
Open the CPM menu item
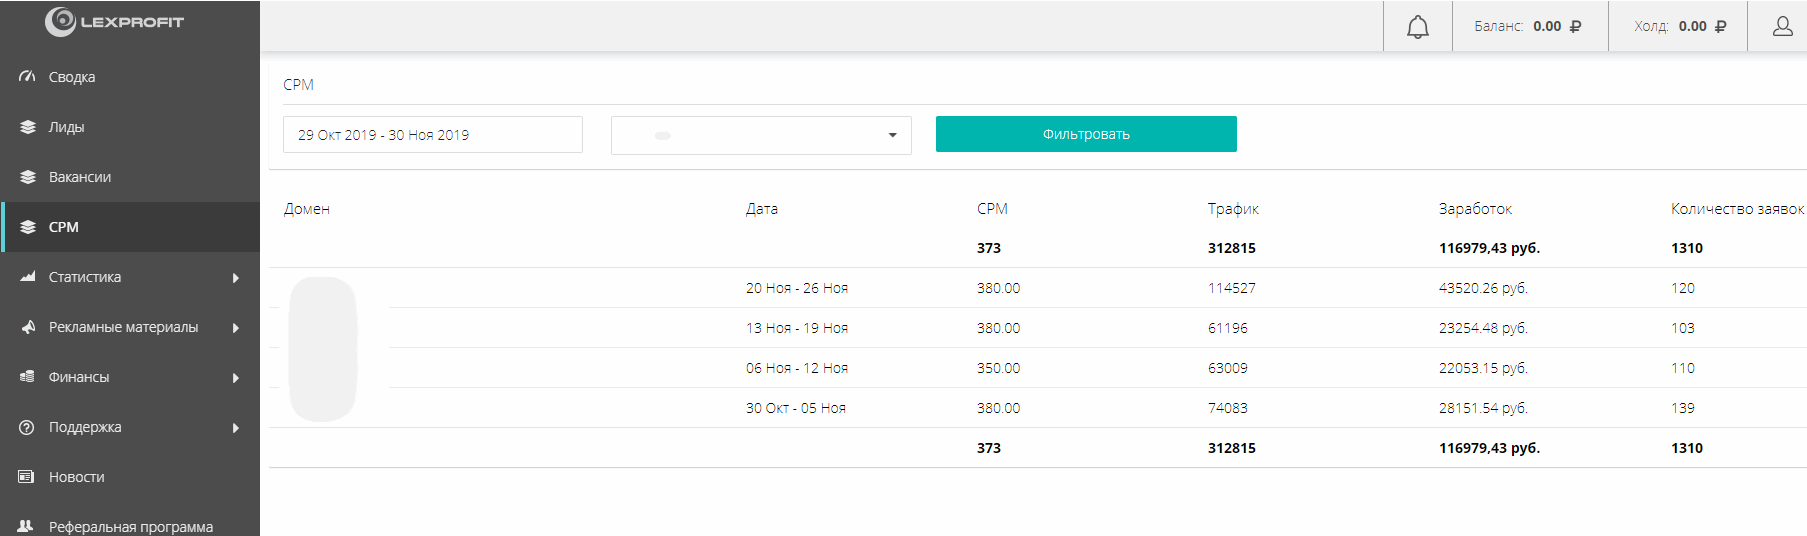click(64, 227)
